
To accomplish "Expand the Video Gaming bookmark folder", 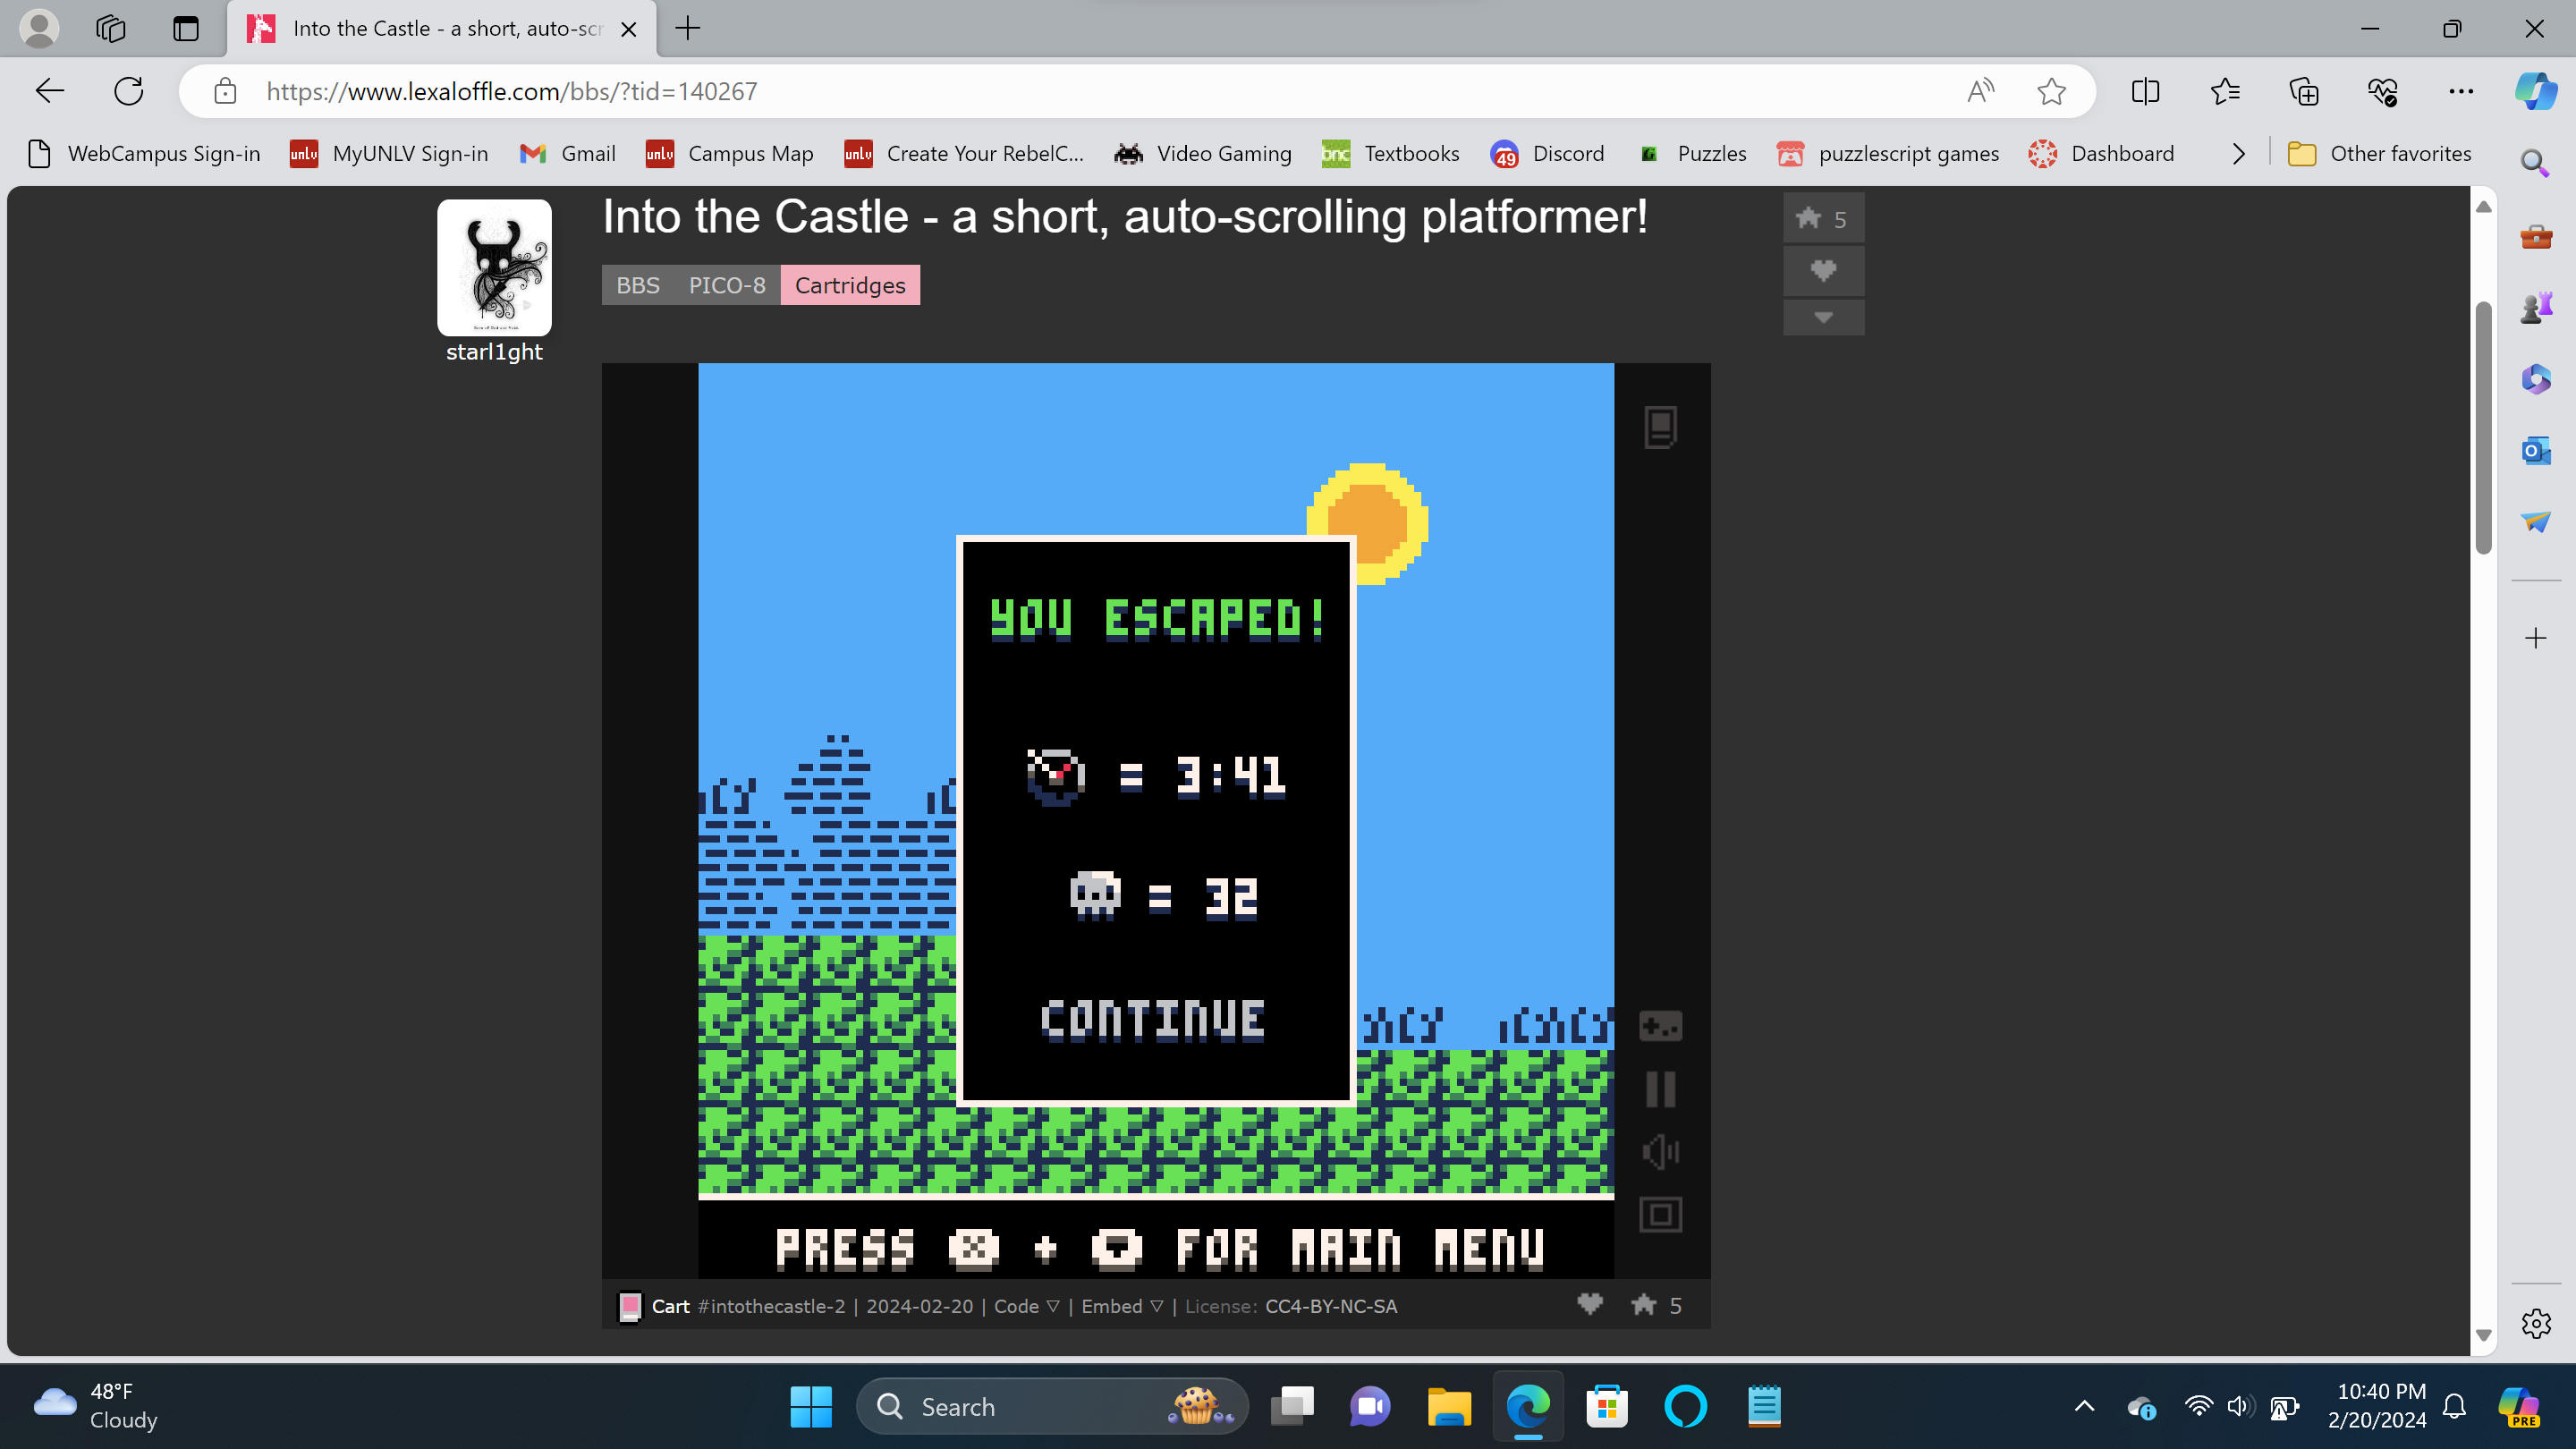I will click(1203, 153).
